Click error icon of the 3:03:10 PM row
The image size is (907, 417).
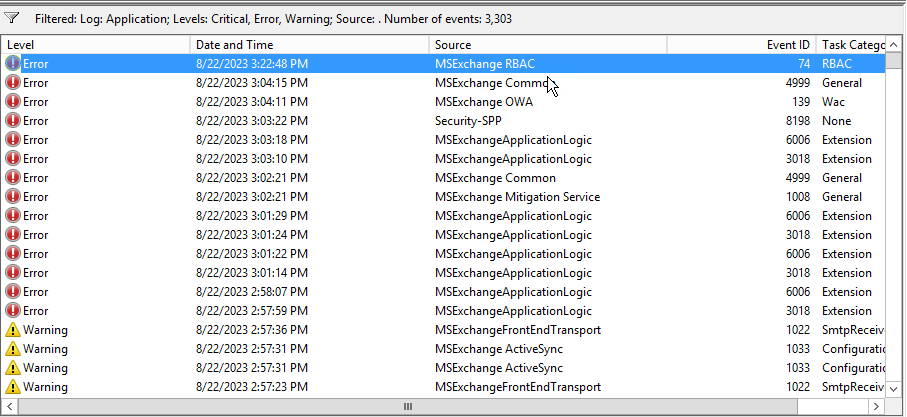tap(12, 159)
